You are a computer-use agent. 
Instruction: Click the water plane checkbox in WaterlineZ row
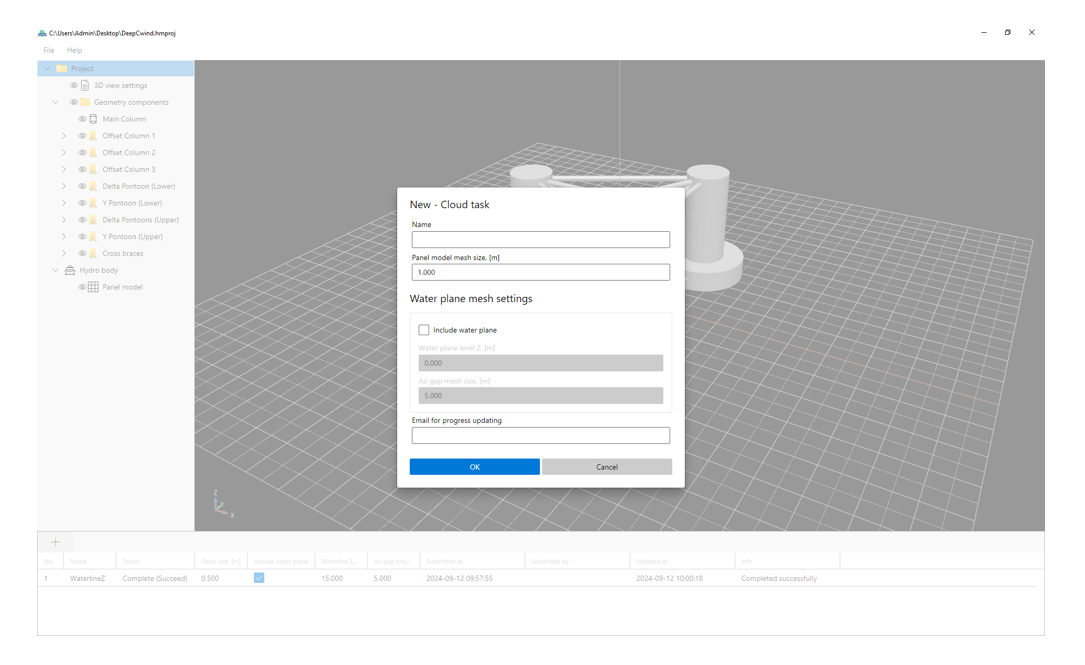[x=259, y=578]
